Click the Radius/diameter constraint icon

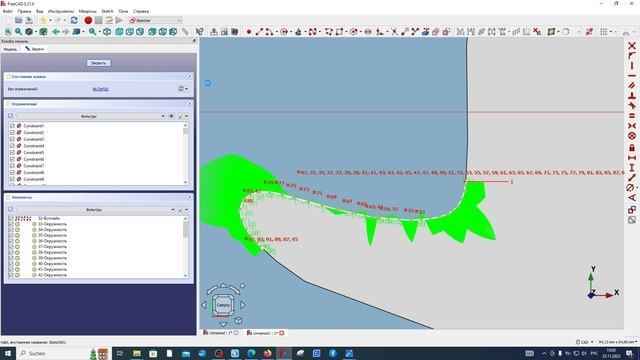631,188
